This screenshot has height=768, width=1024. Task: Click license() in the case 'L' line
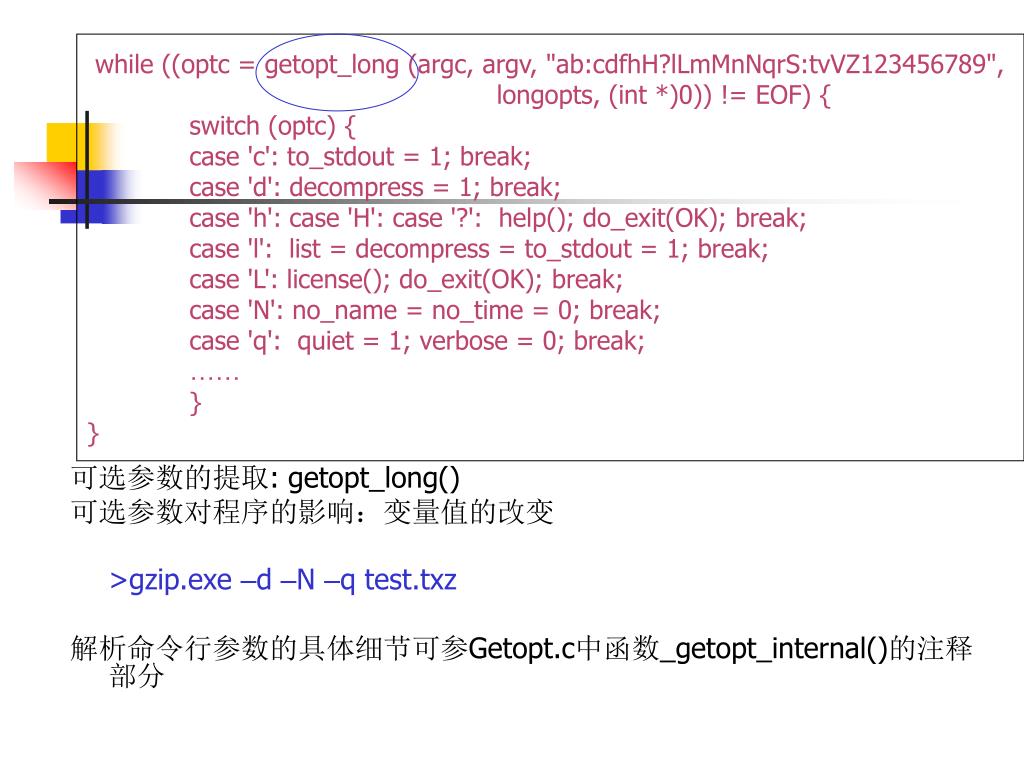tap(338, 280)
